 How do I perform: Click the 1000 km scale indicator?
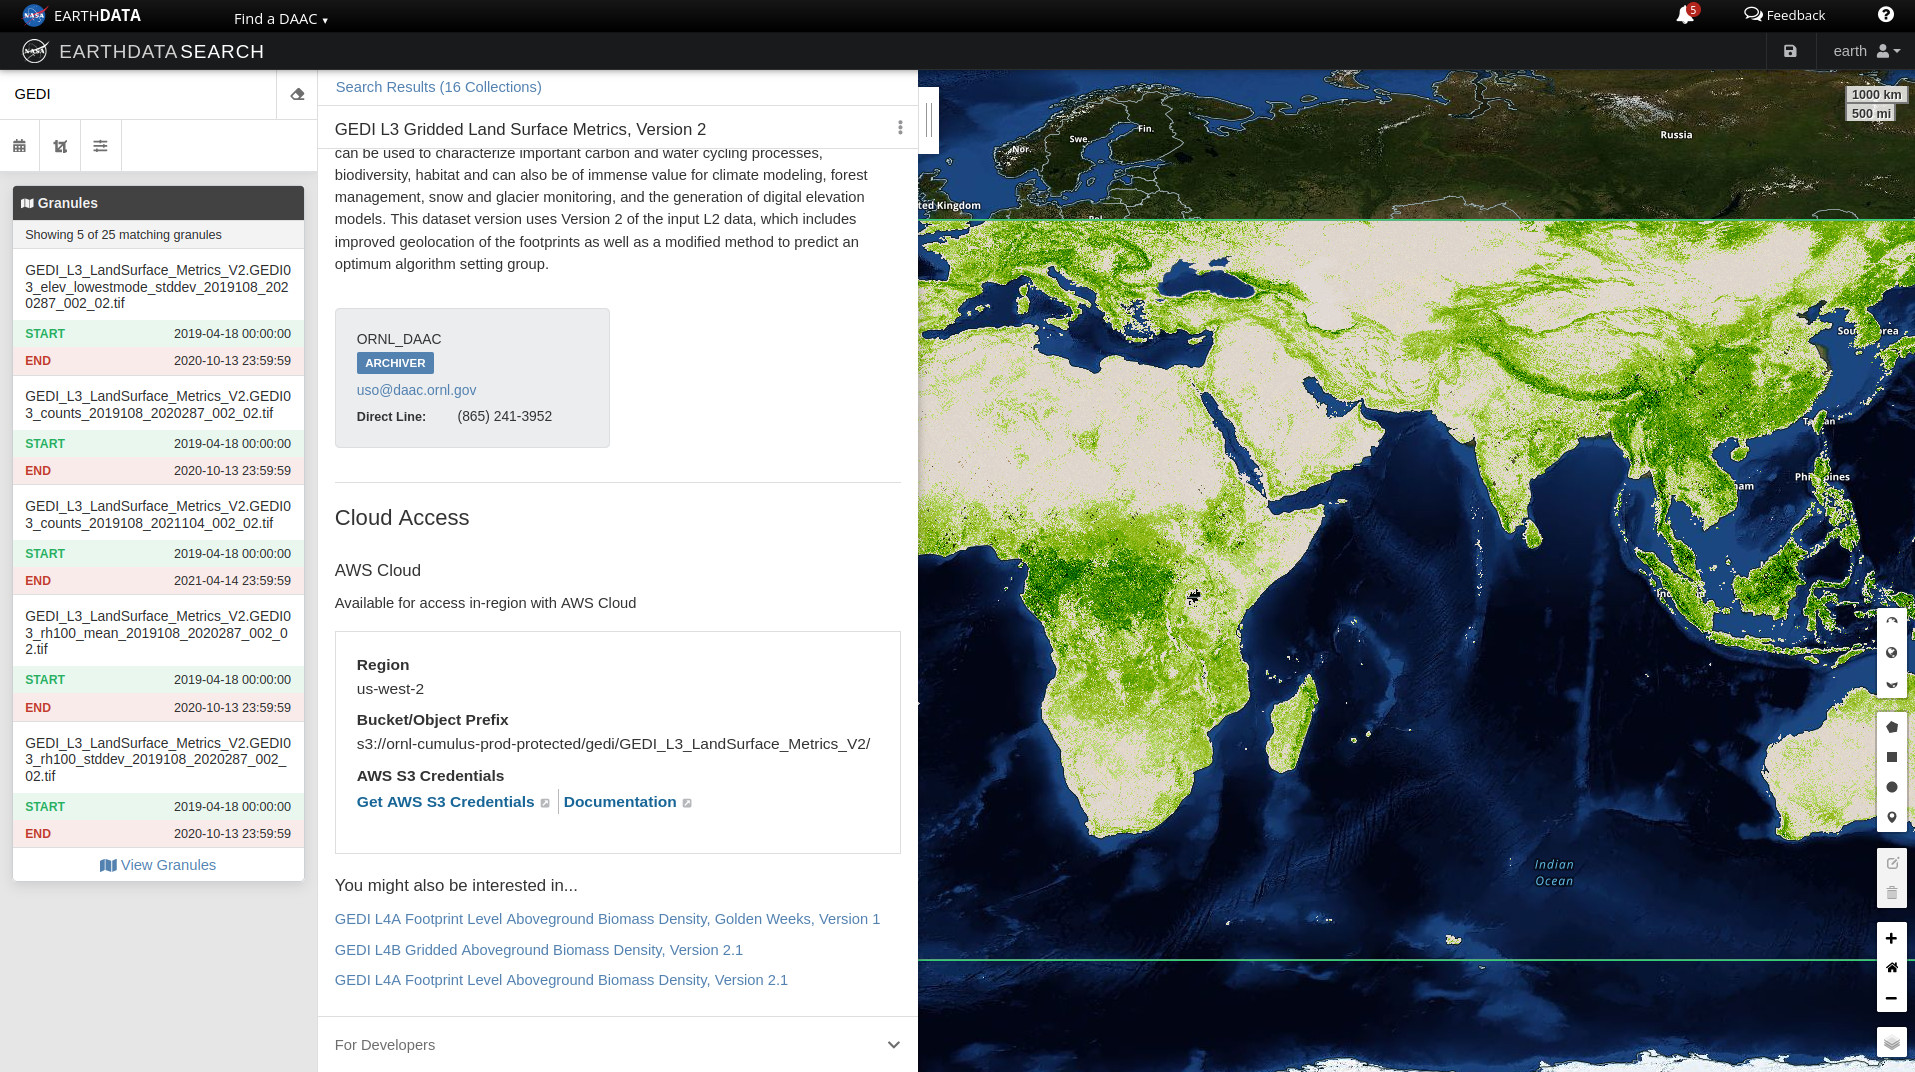coord(1876,95)
